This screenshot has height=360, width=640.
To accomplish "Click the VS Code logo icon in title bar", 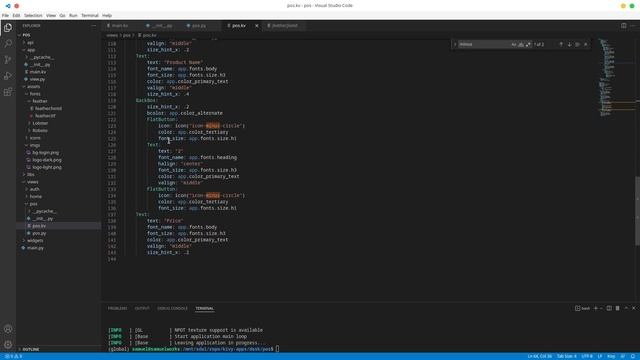I will coord(8,6).
